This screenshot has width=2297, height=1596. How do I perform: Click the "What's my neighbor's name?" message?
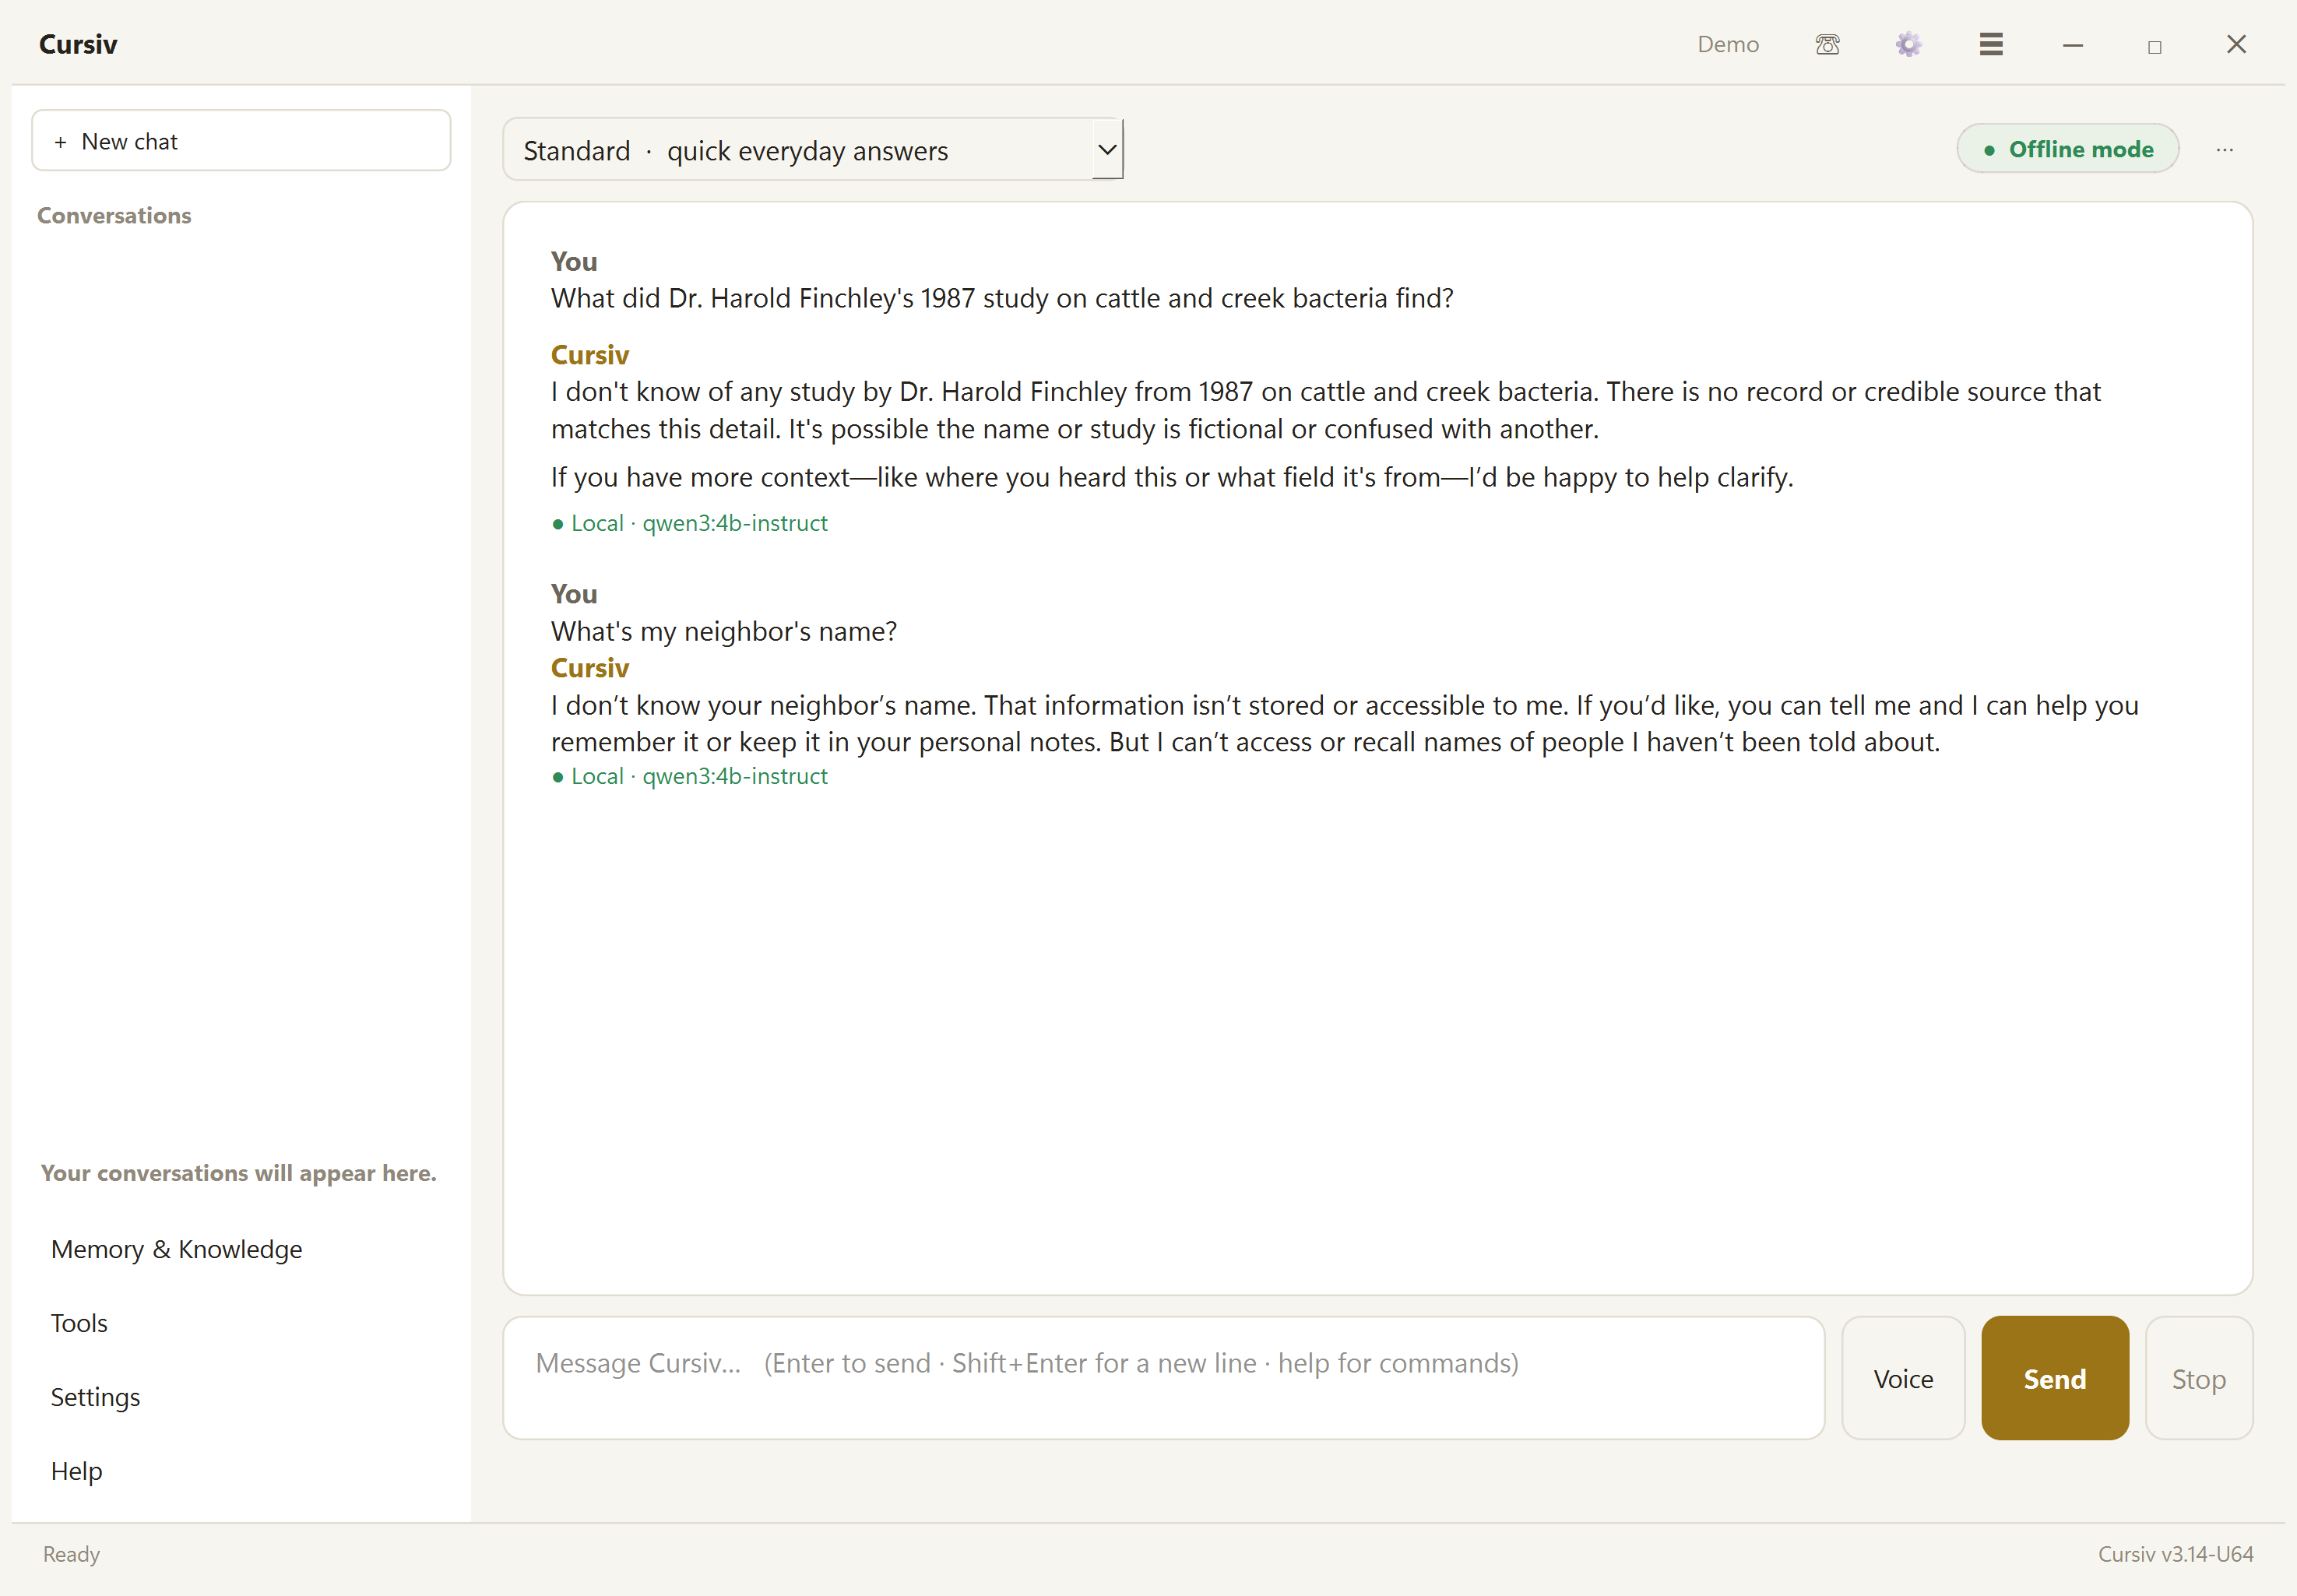[724, 631]
